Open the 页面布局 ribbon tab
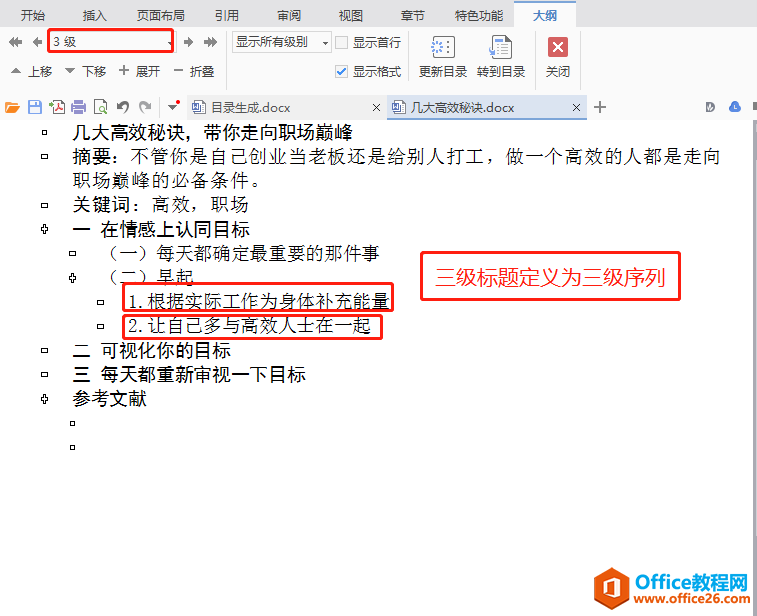 161,15
